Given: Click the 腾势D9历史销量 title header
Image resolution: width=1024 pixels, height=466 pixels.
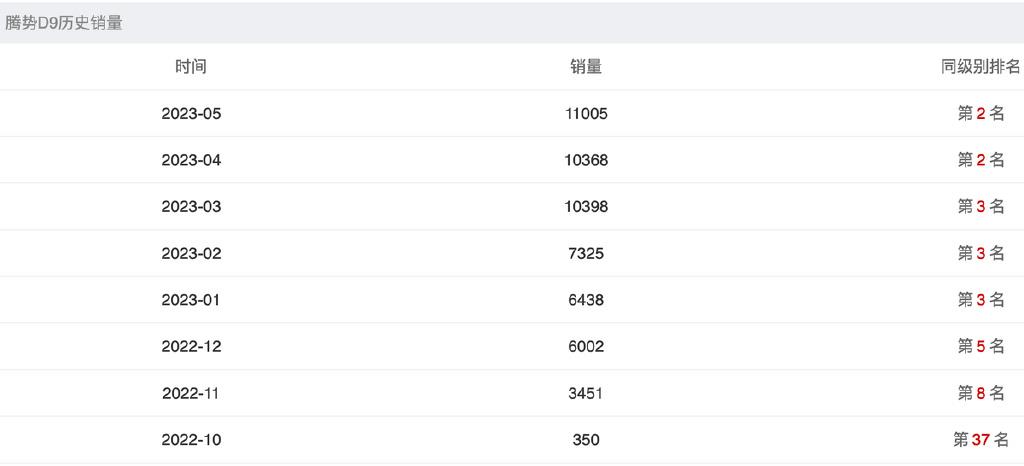Looking at the screenshot, I should tap(64, 23).
